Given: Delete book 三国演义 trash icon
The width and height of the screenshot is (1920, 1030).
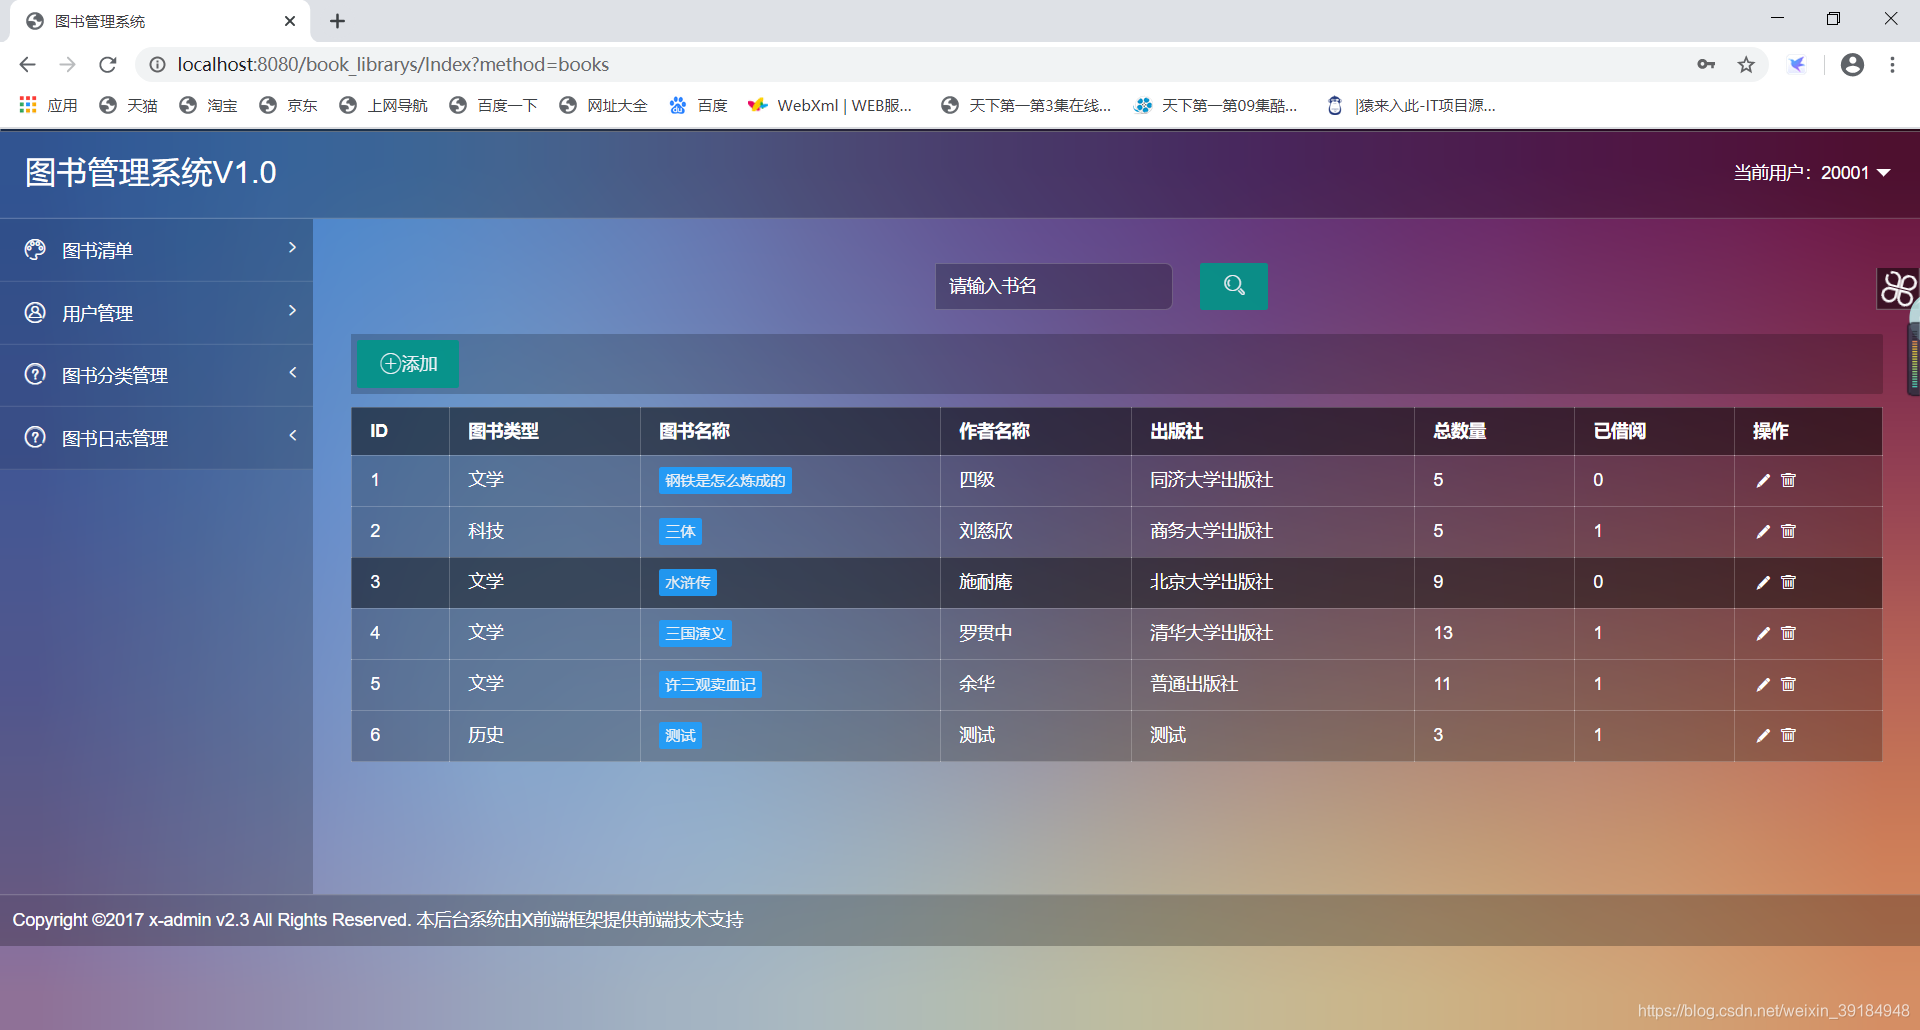Looking at the screenshot, I should point(1789,633).
